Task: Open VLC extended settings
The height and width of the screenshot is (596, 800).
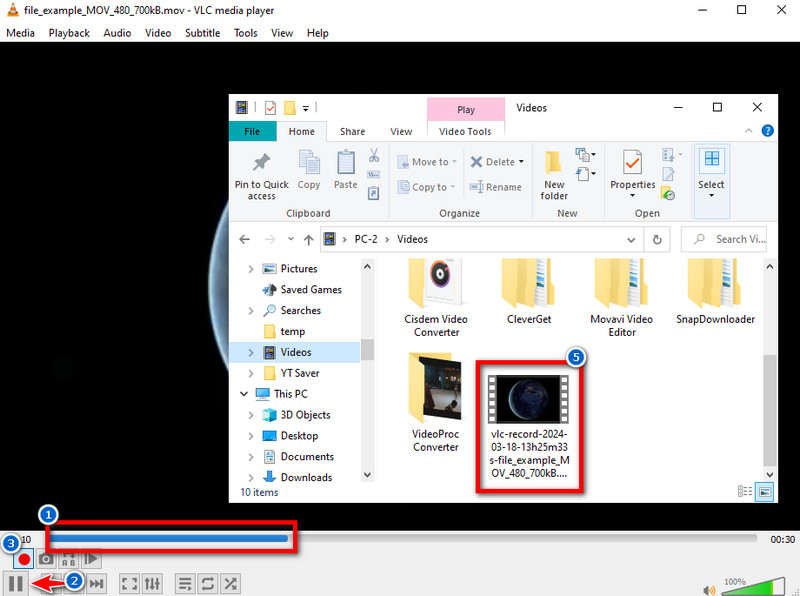Action: [153, 583]
